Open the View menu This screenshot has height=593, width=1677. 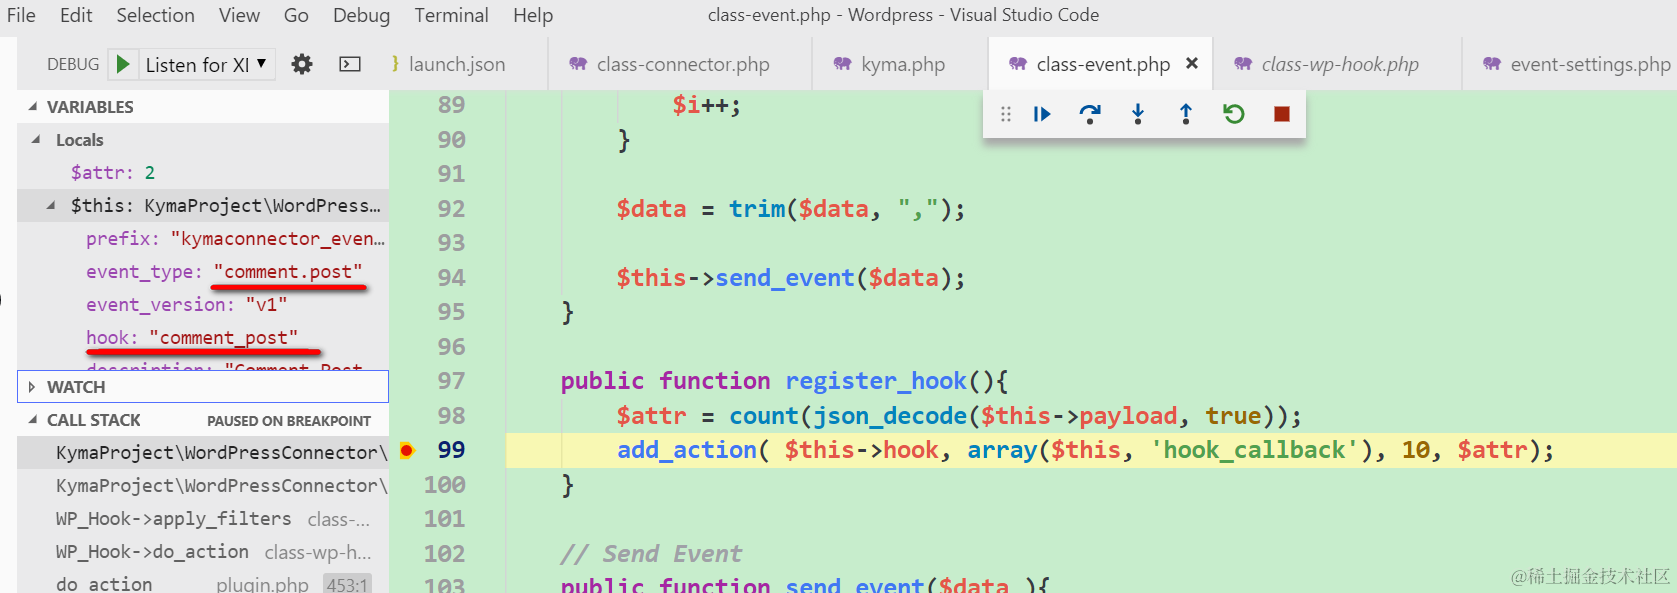[x=239, y=15]
